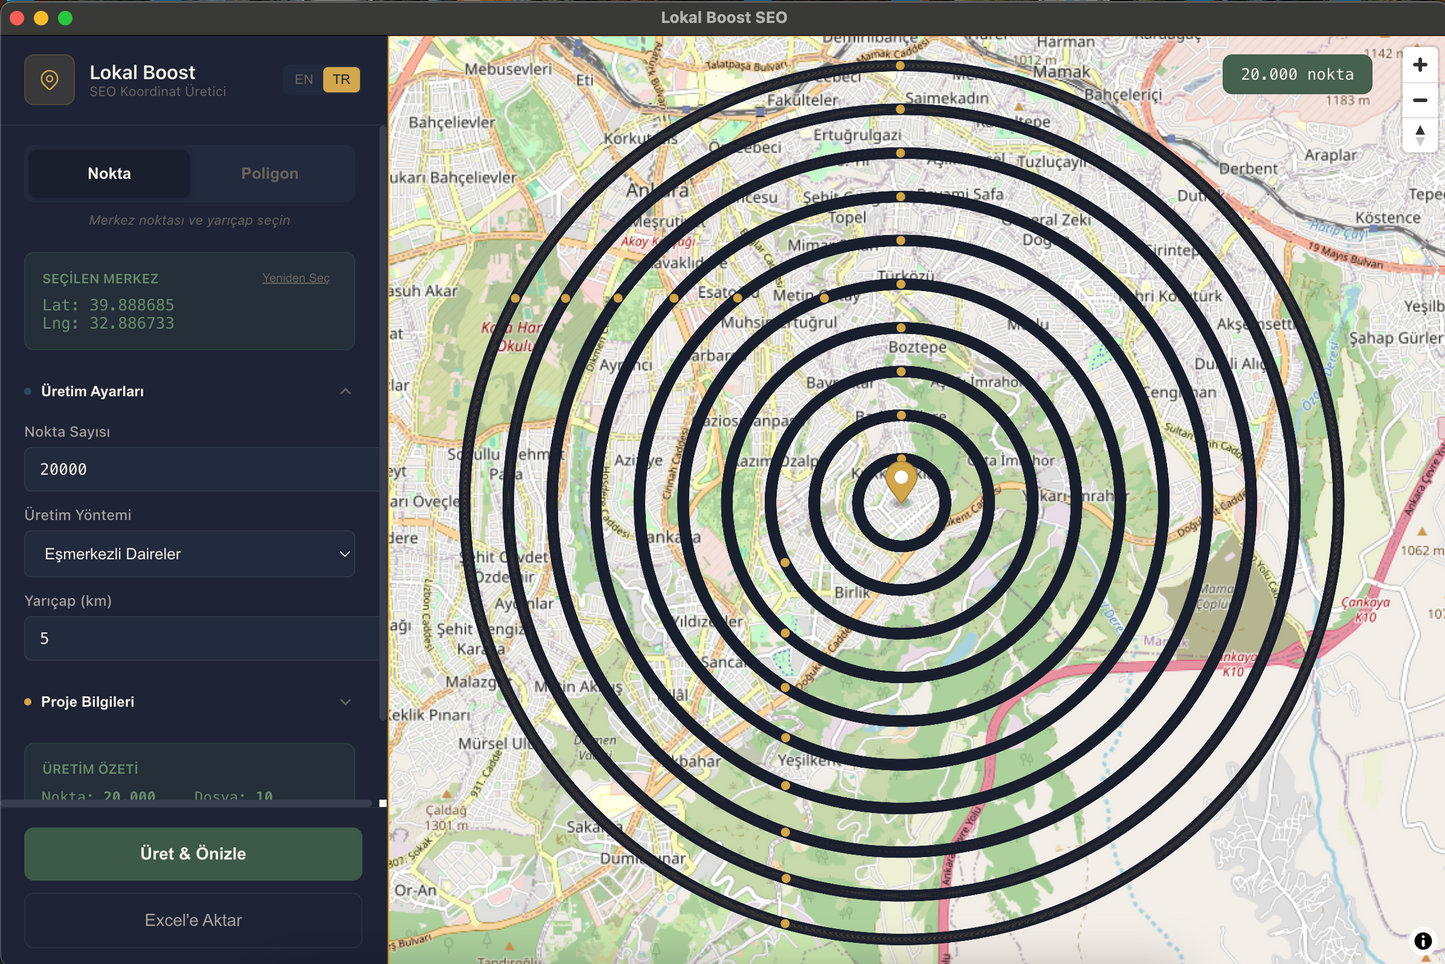Screen dimensions: 1445x964
Task: Select the Nokta tab
Action: [x=108, y=173]
